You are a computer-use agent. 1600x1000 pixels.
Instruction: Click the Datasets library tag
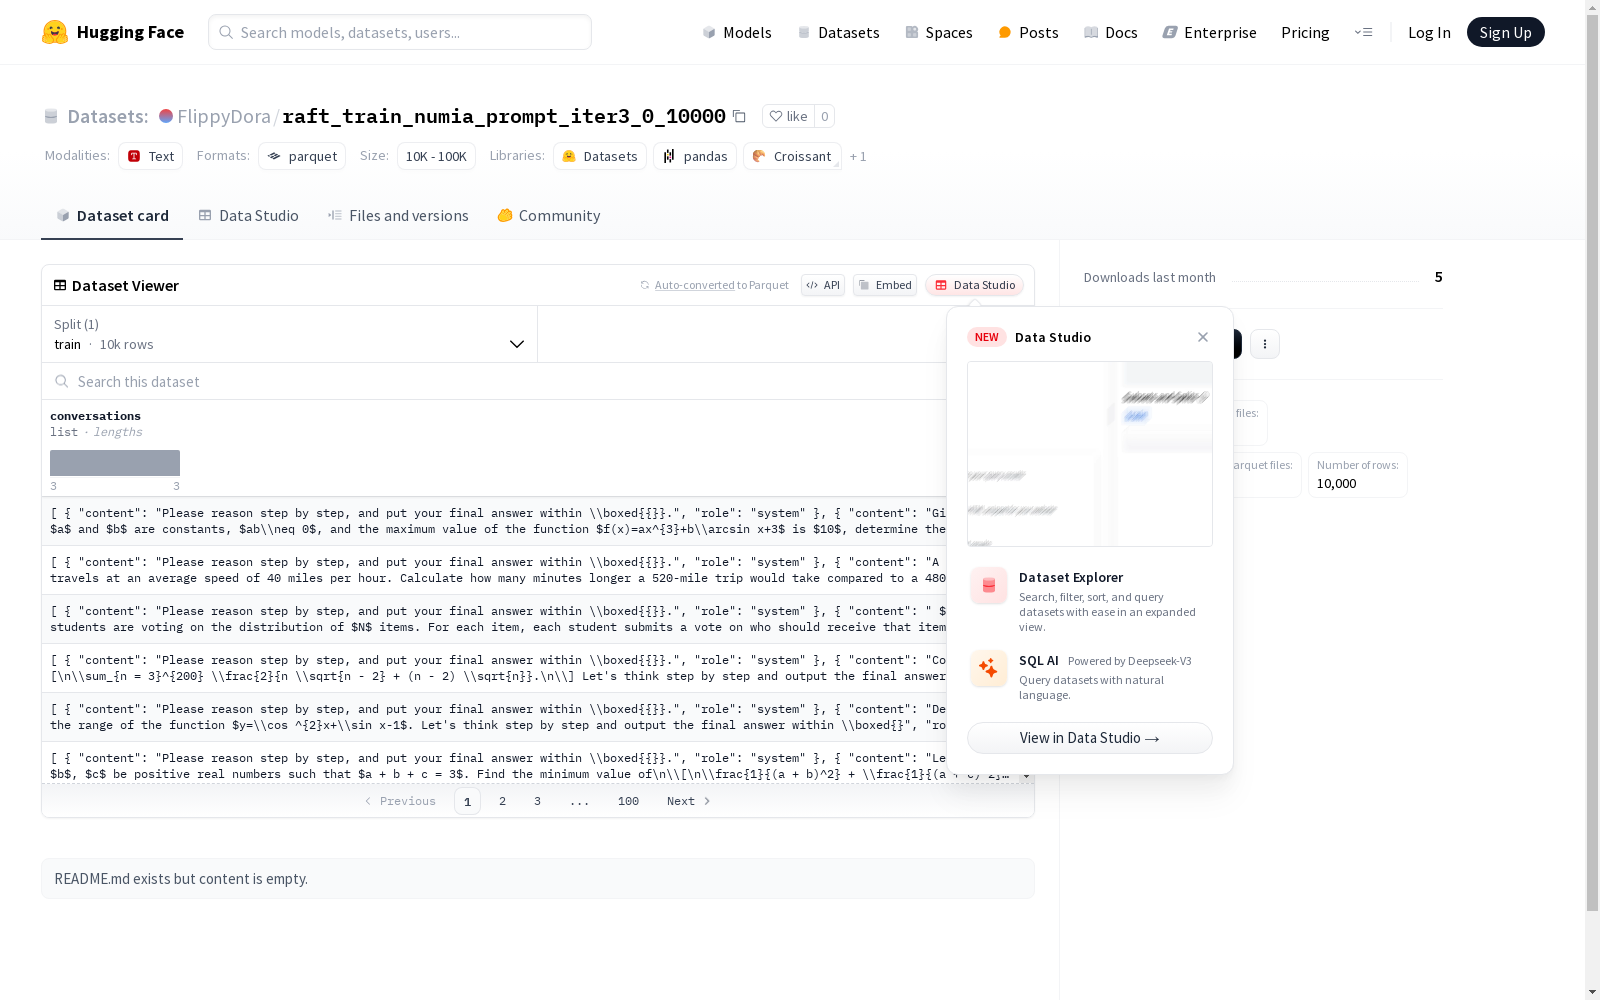tap(600, 156)
